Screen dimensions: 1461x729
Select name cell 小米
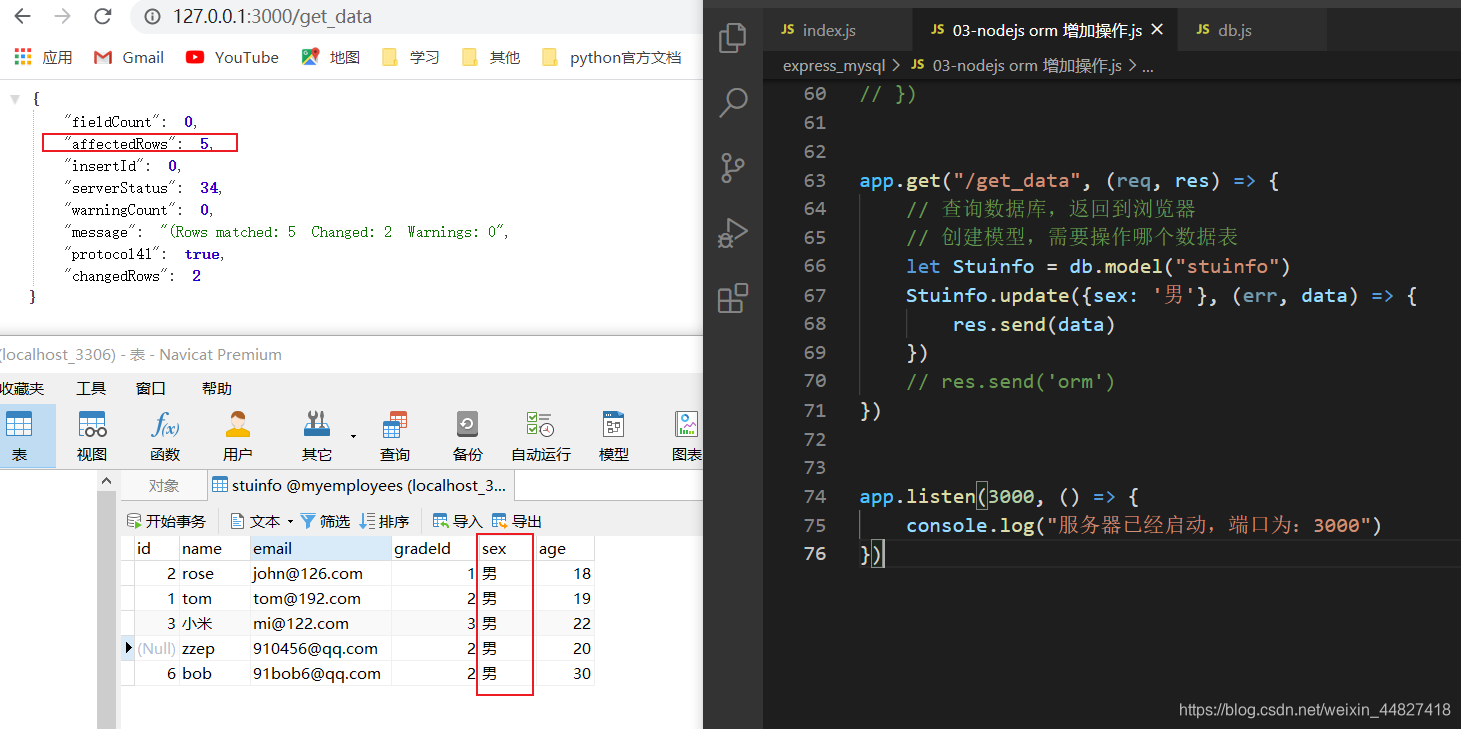214,624
